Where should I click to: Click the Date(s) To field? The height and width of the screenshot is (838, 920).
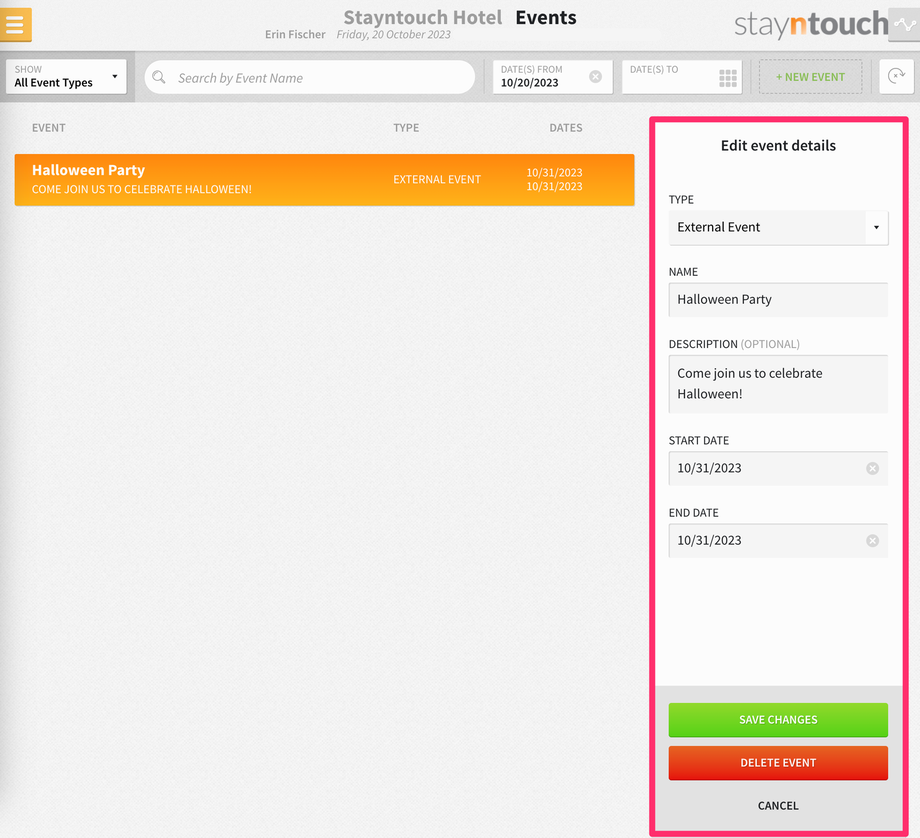(682, 76)
